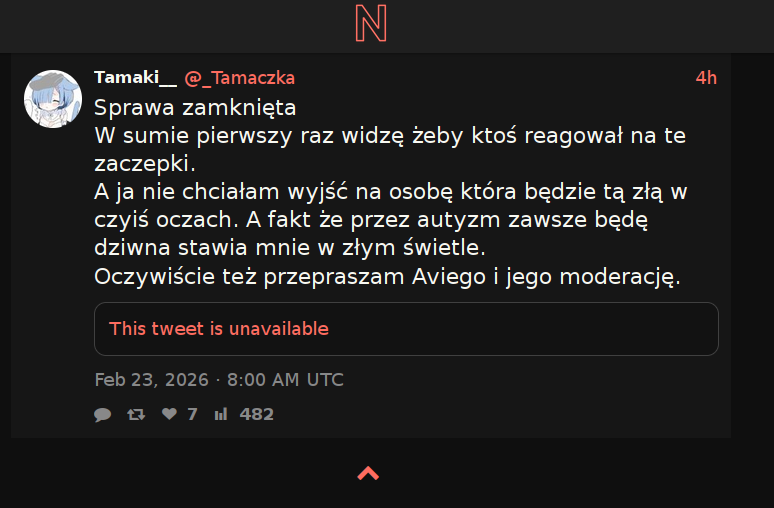Viewport: 774px width, 508px height.
Task: Click the retweet arrows icon
Action: pyautogui.click(x=136, y=414)
